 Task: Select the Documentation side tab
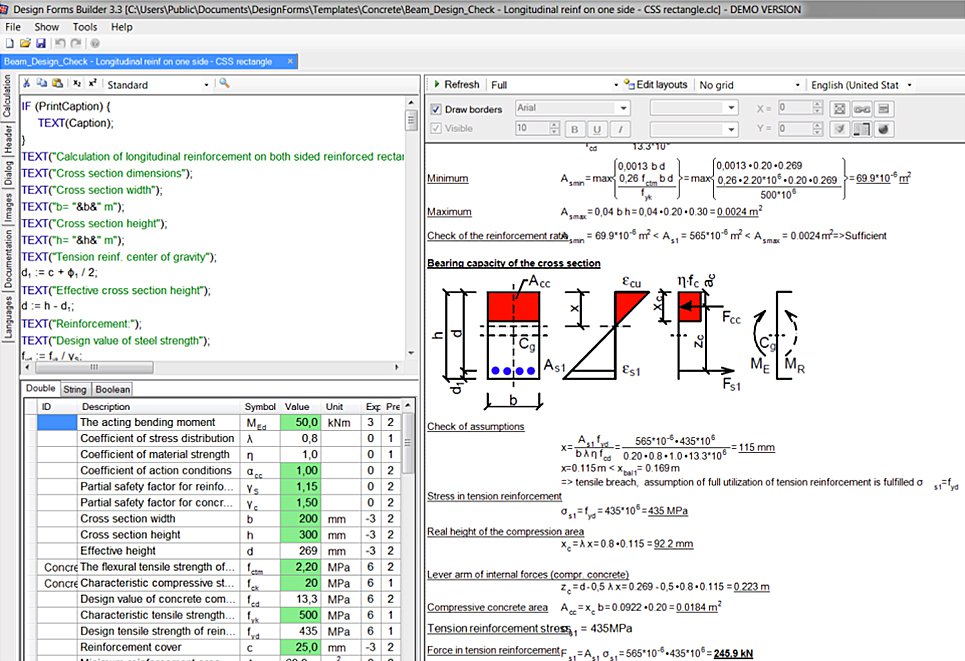pos(7,258)
